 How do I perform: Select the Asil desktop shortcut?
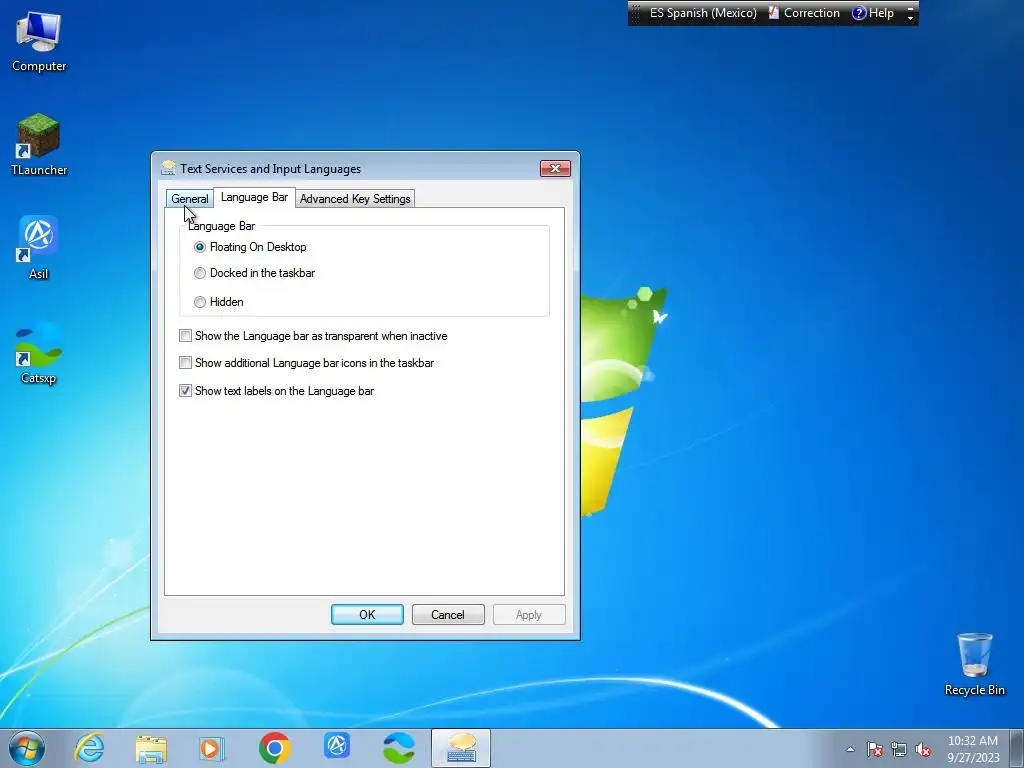tap(39, 248)
